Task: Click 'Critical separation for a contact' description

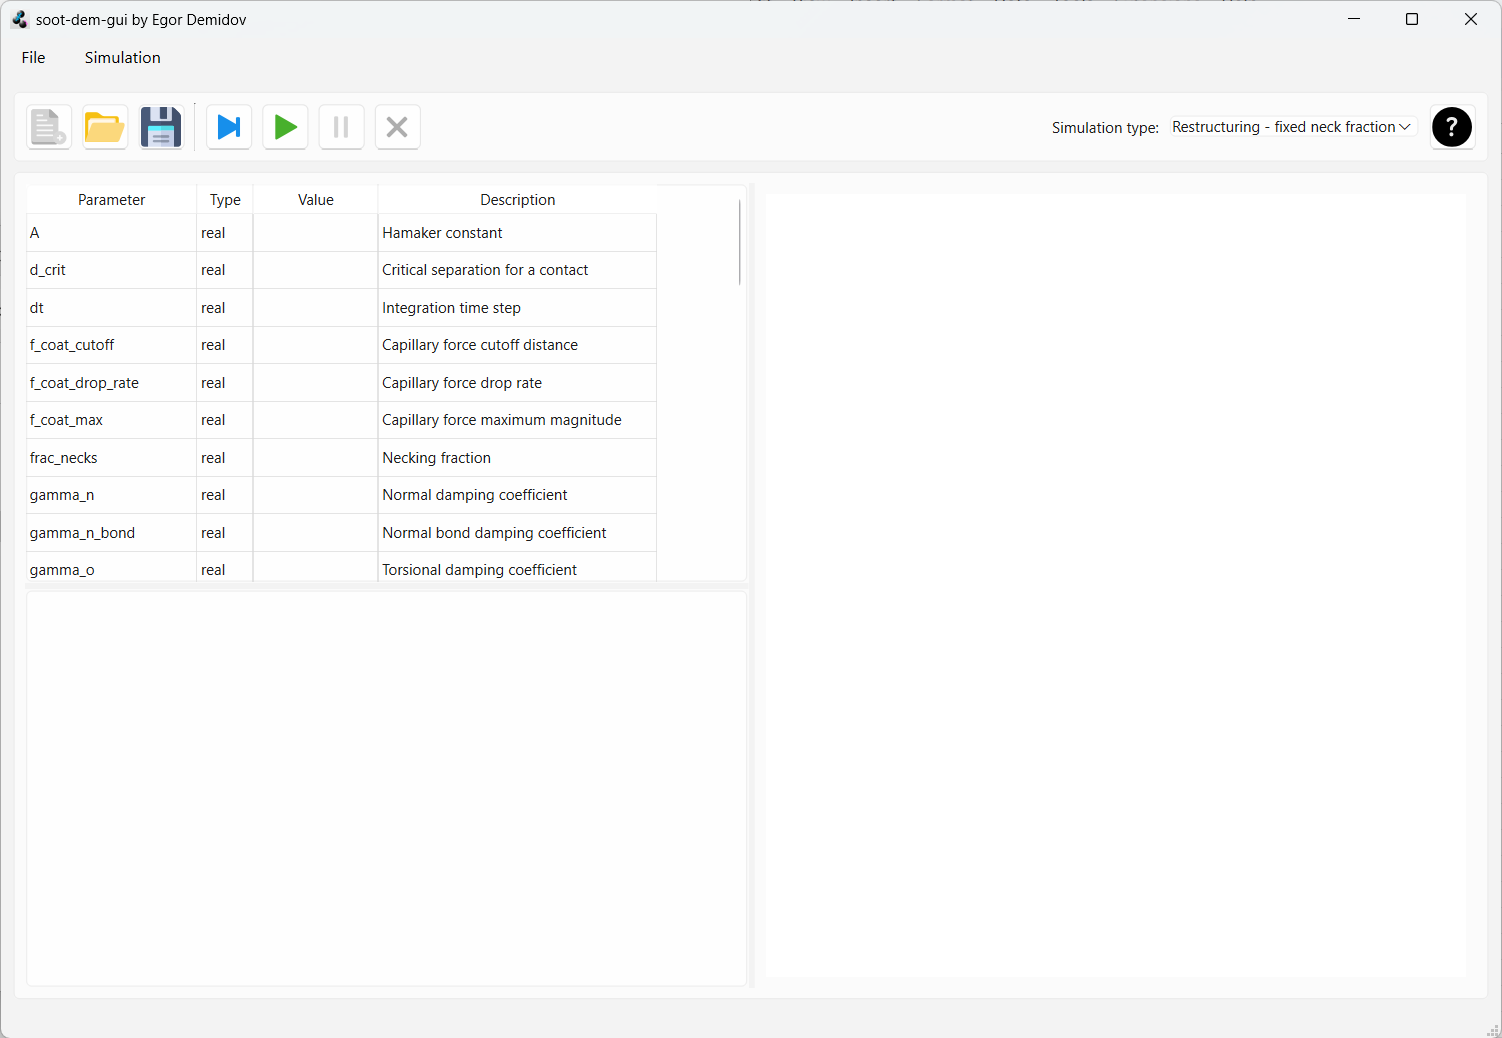Action: click(x=518, y=270)
